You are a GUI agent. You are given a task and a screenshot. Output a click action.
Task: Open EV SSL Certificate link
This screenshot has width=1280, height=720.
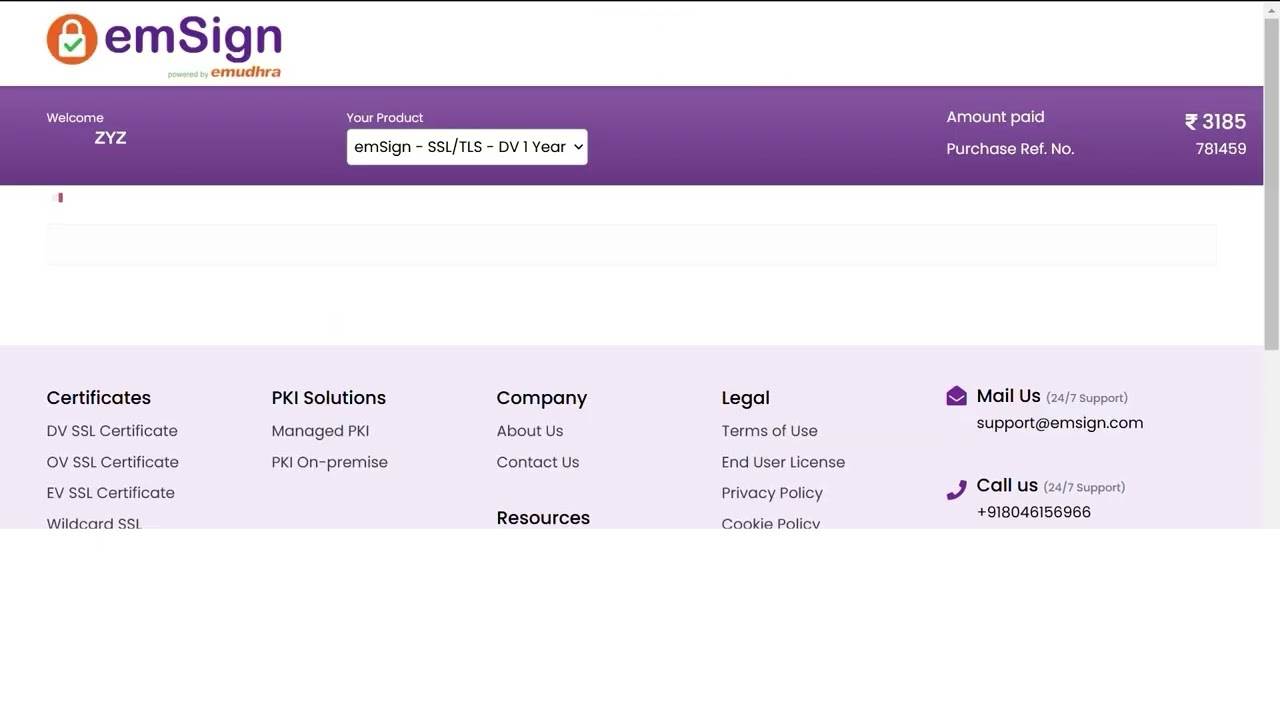[111, 493]
